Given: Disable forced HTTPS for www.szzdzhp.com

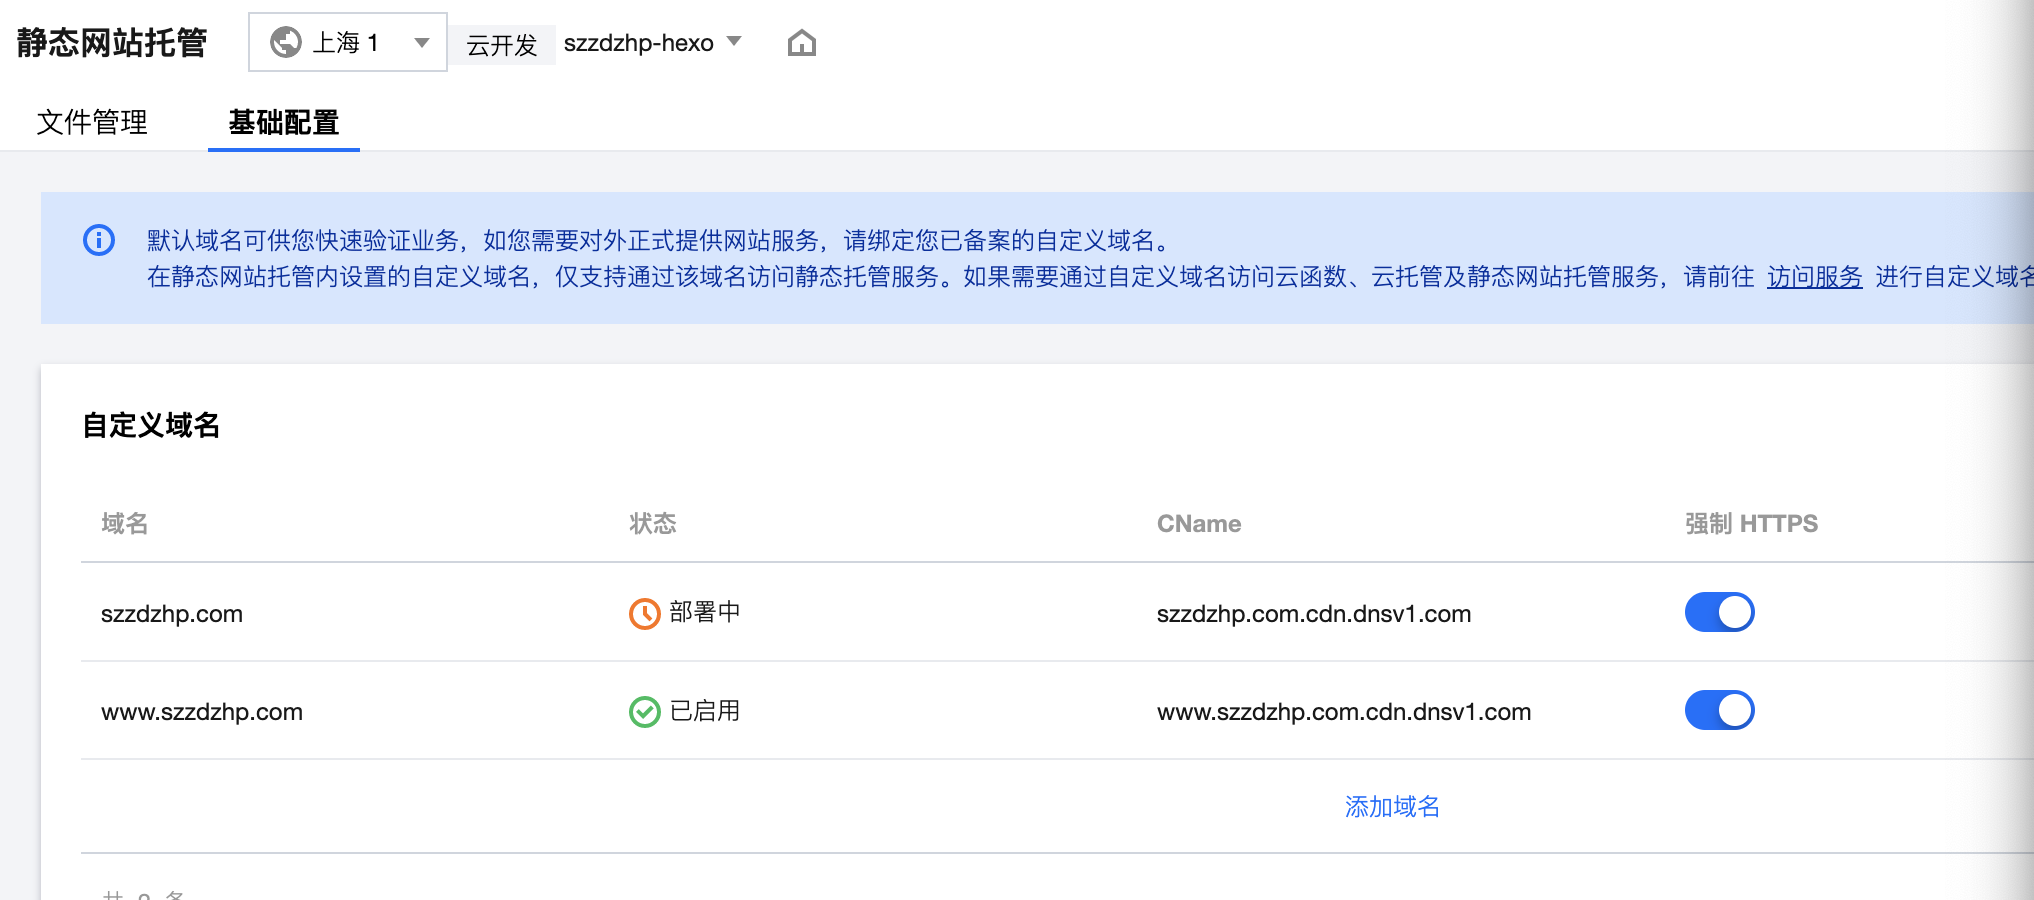Looking at the screenshot, I should click(x=1720, y=710).
